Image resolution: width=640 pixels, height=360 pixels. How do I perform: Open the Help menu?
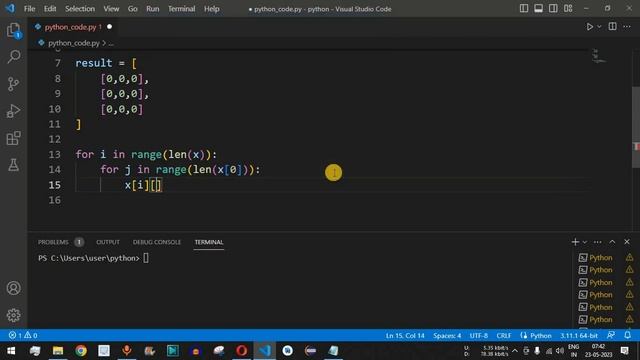[x=211, y=9]
